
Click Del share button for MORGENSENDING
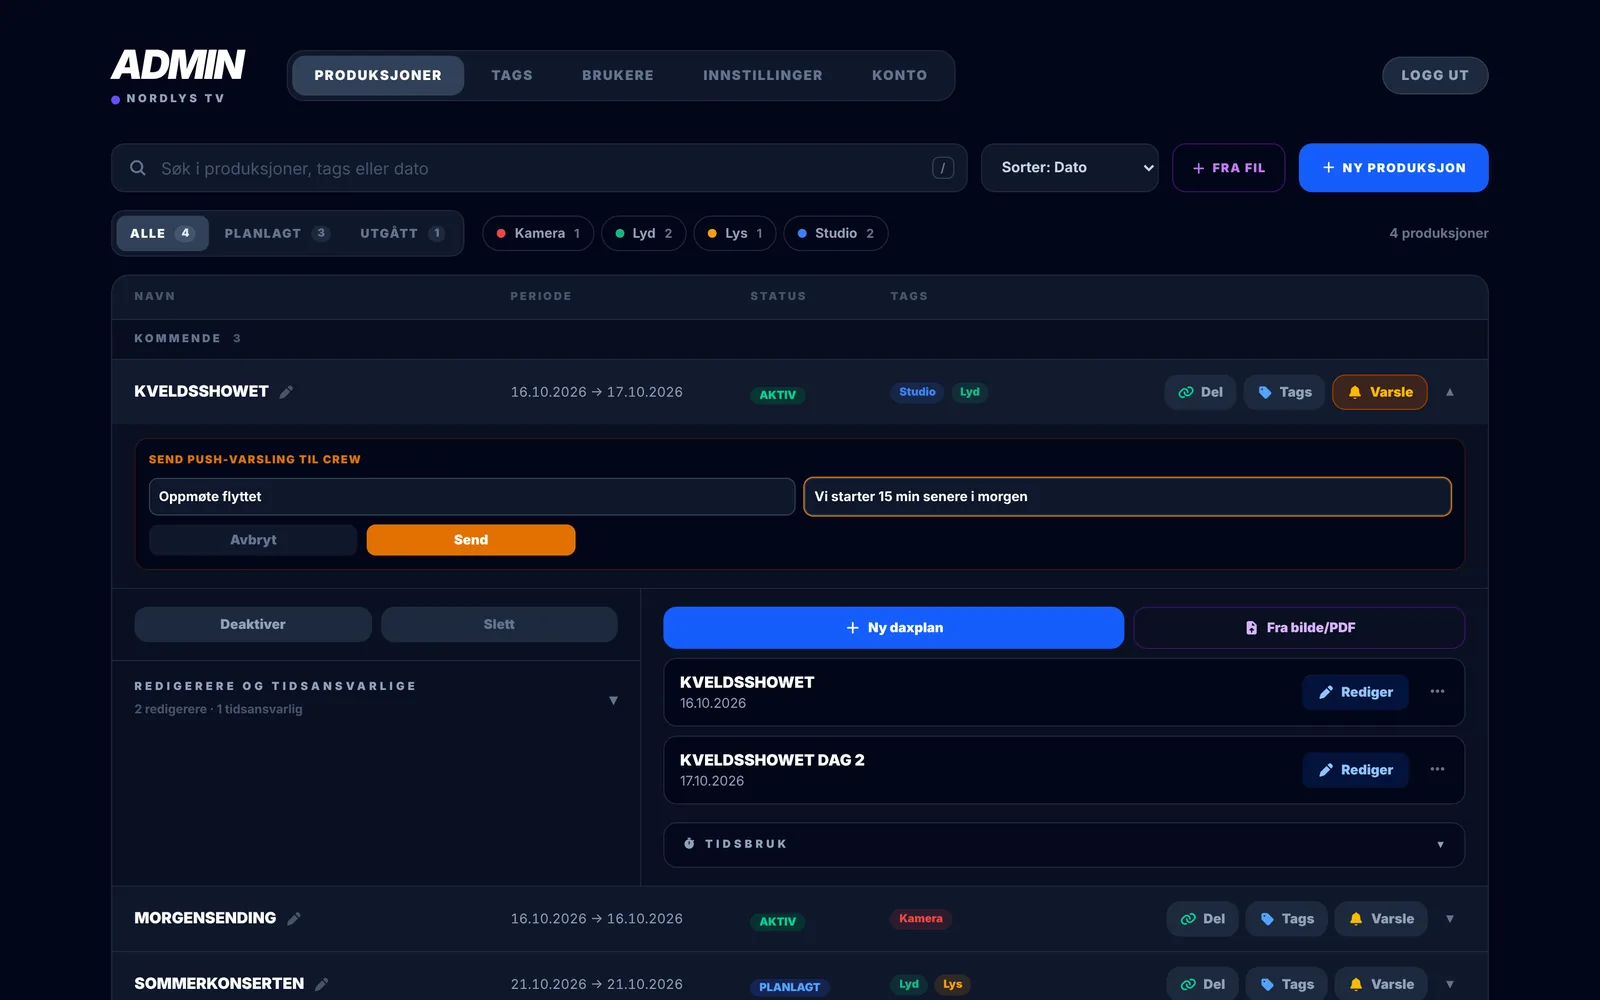click(x=1203, y=919)
